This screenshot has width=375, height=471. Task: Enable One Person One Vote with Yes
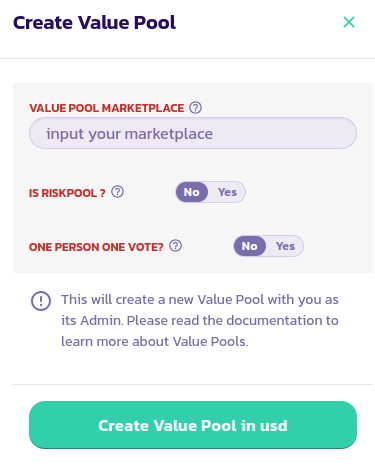(x=285, y=246)
